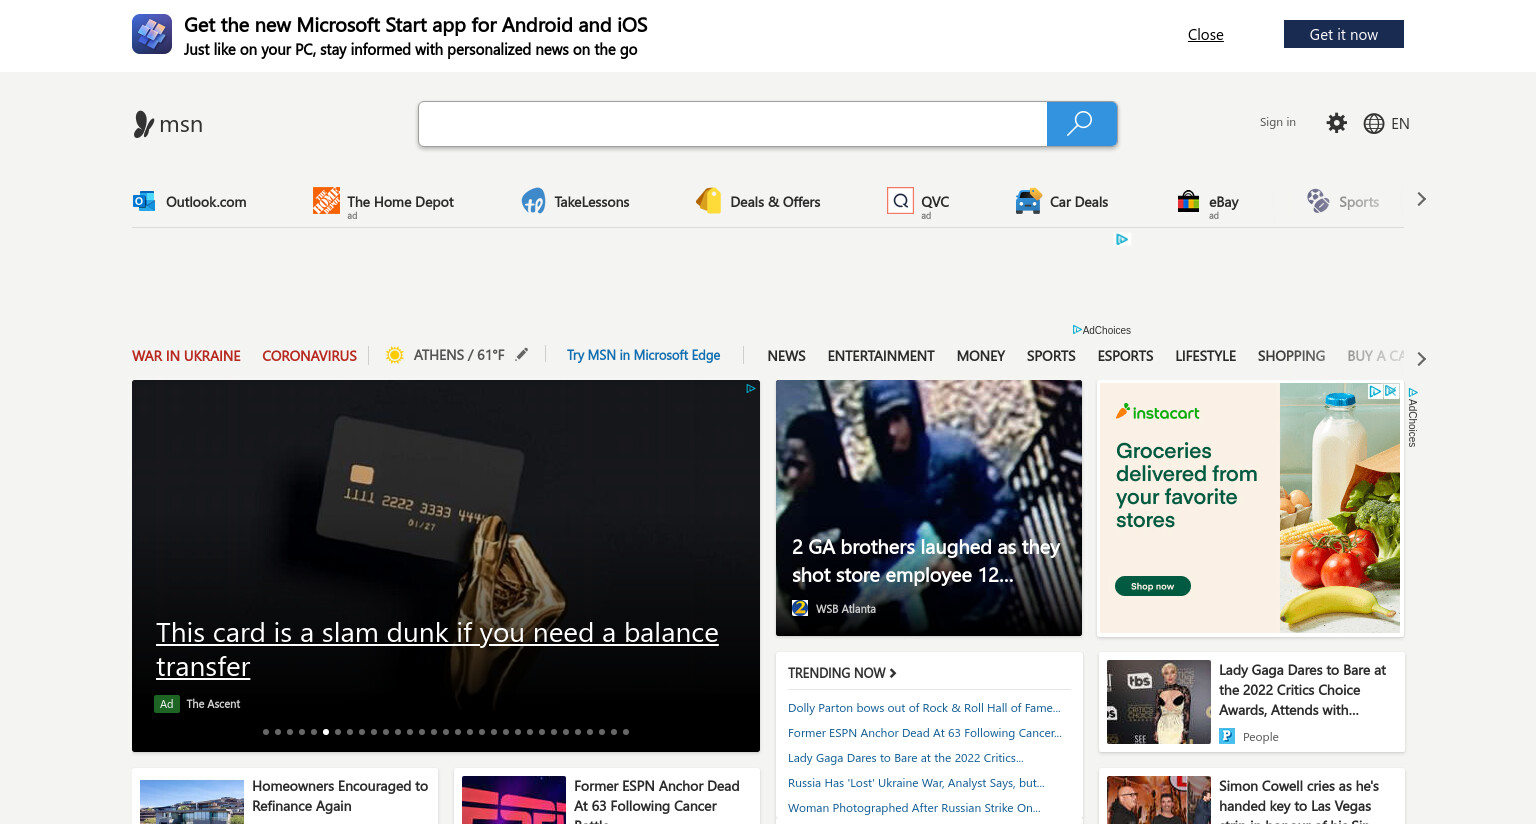This screenshot has width=1536, height=824.
Task: Open the WAR IN UKRAINE link
Action: (186, 356)
